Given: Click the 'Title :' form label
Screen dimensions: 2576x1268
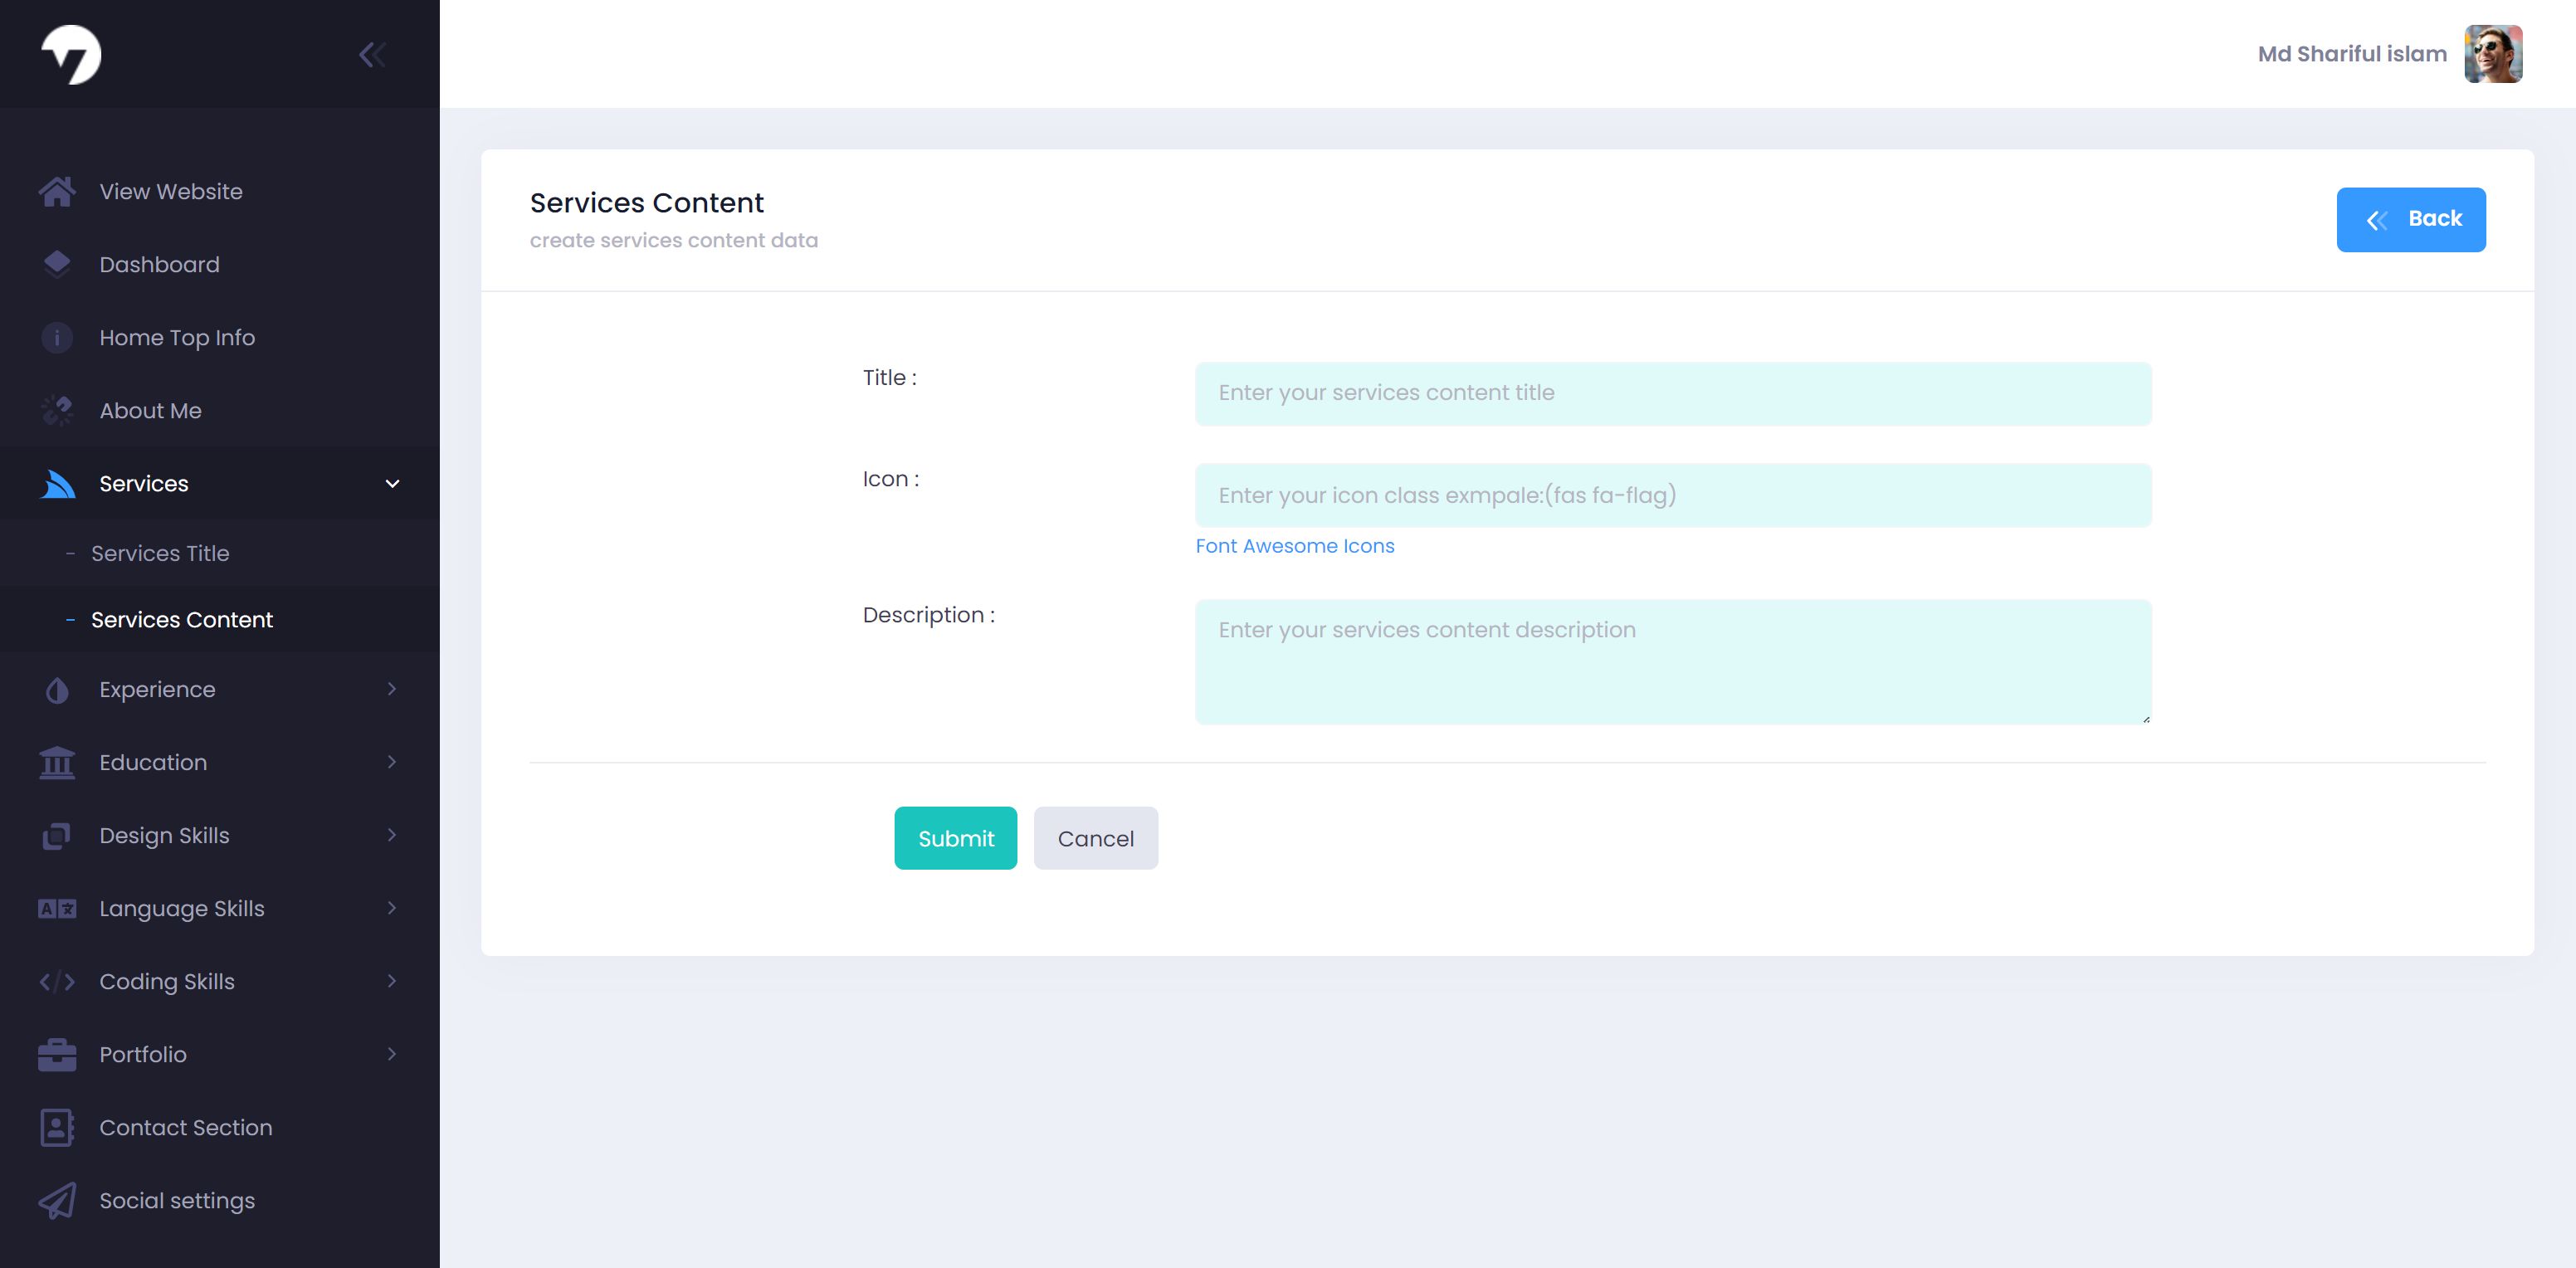Looking at the screenshot, I should [889, 377].
